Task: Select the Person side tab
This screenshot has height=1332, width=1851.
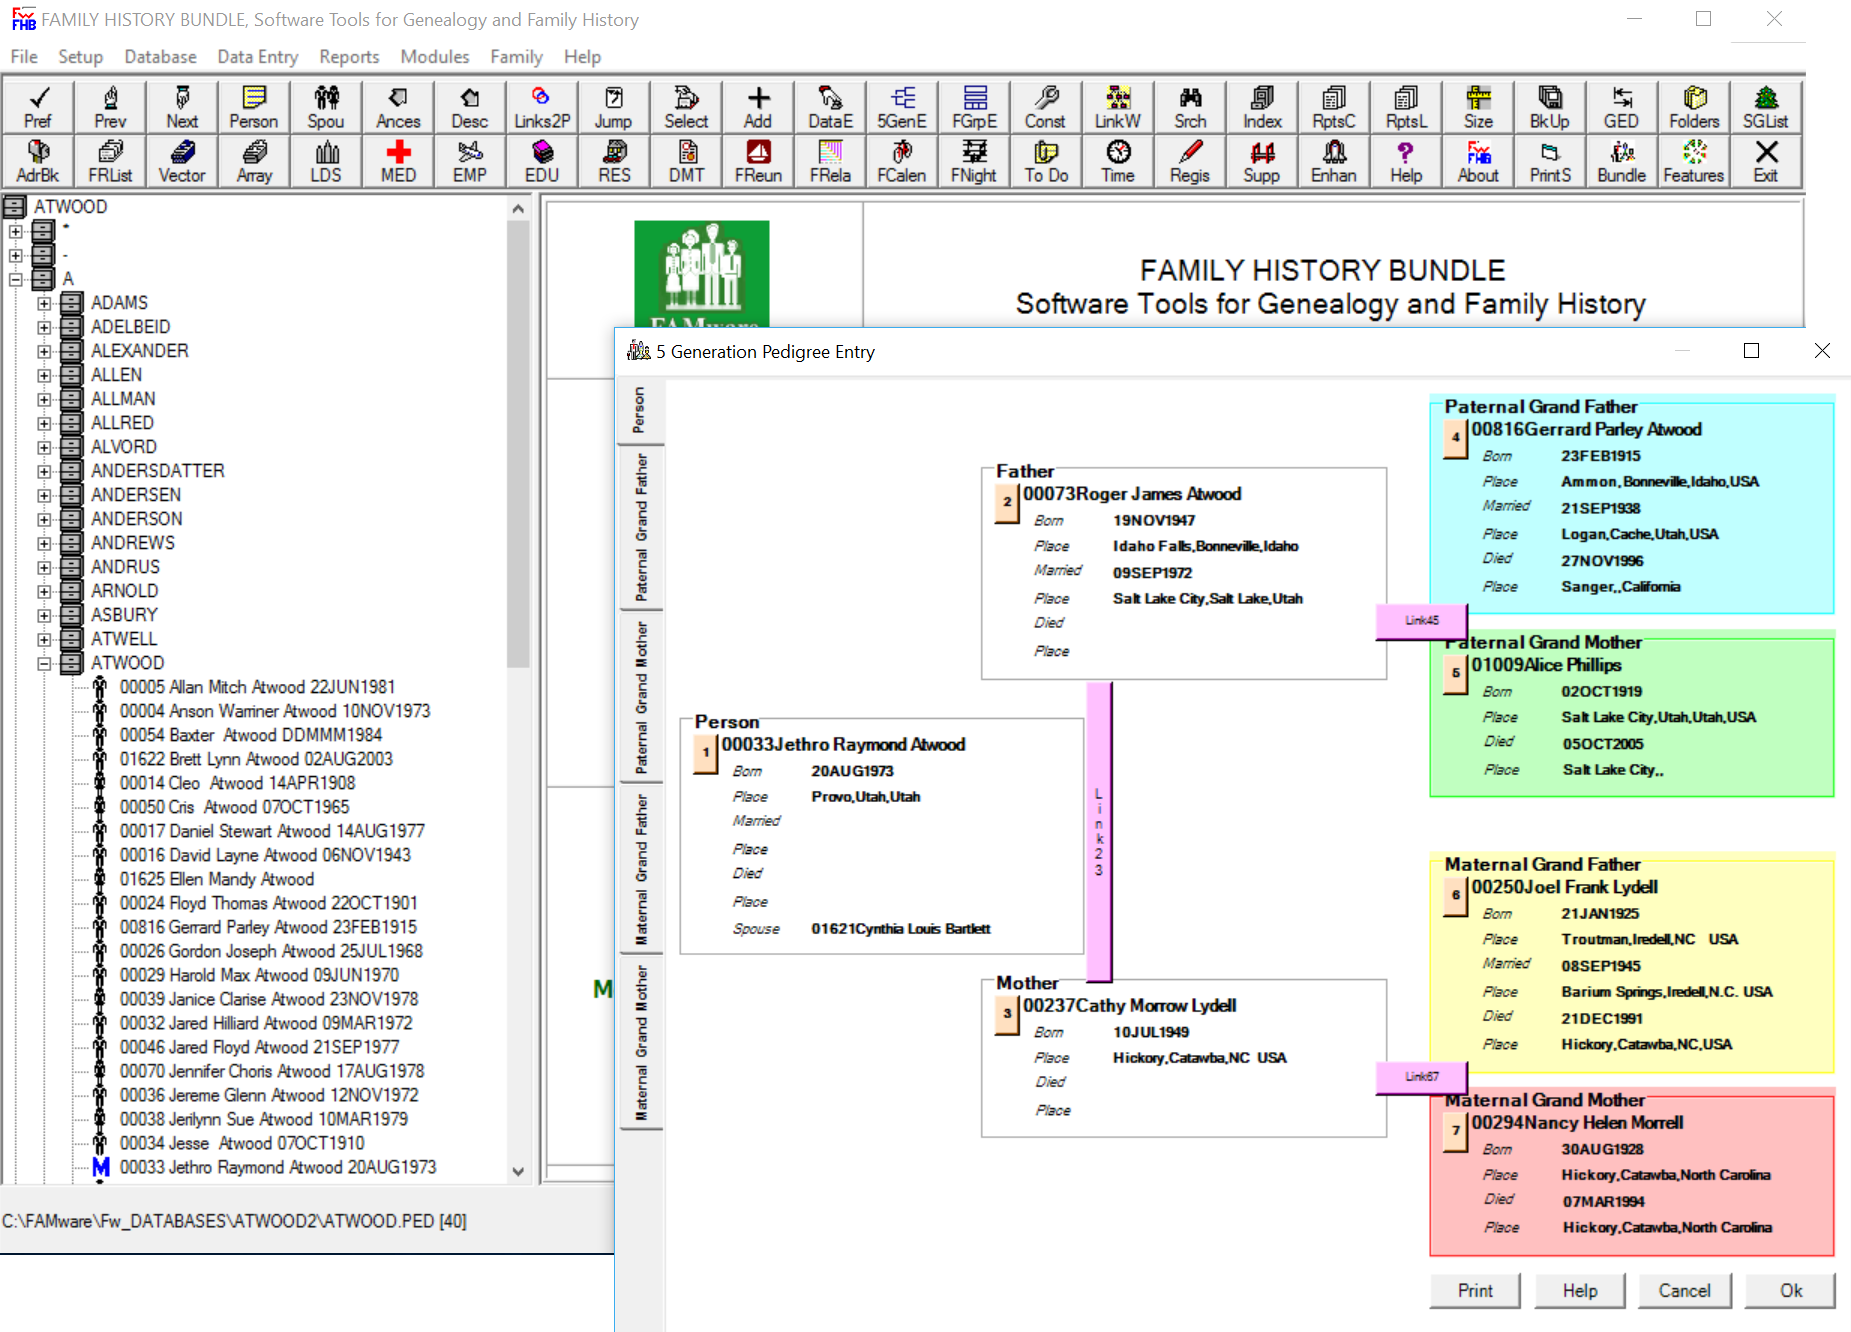Action: click(x=641, y=411)
